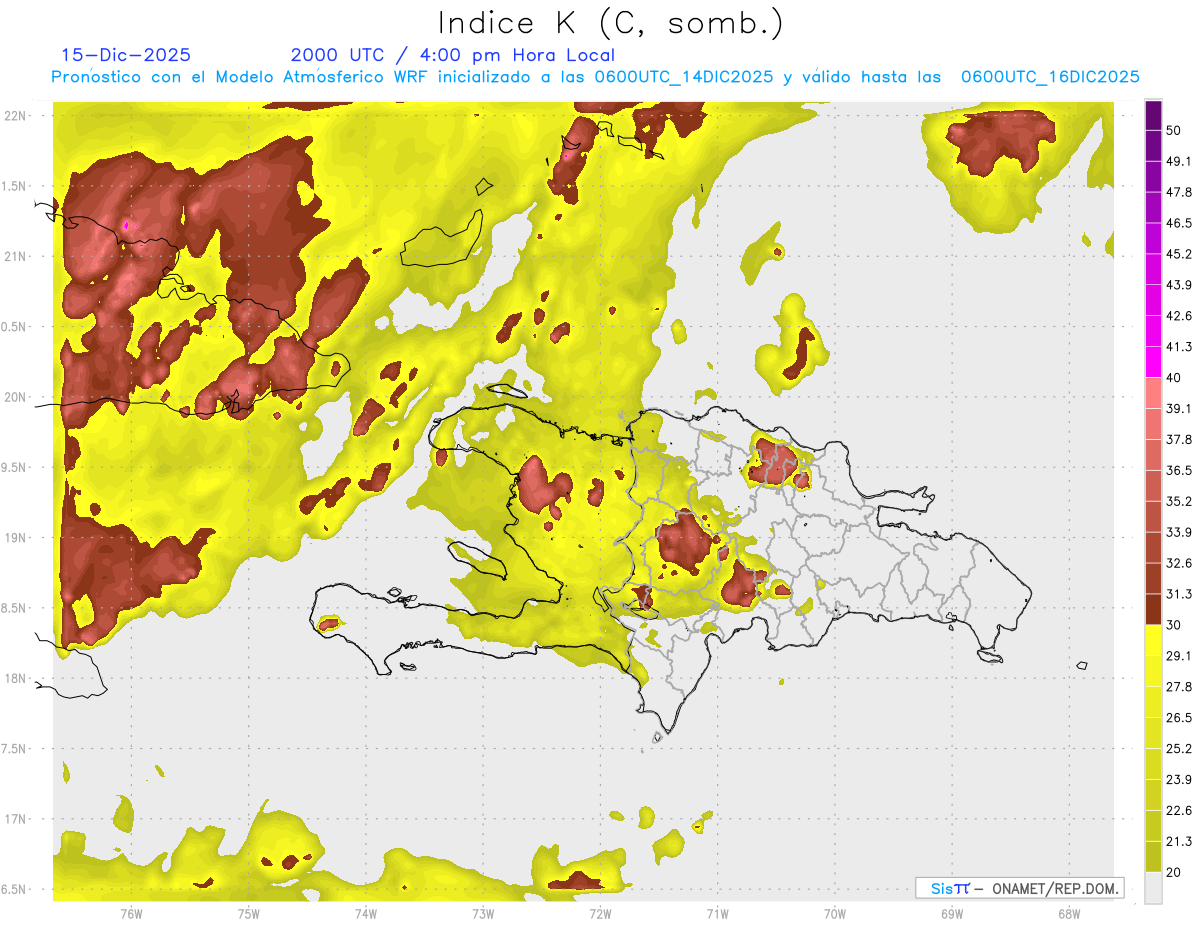
Task: Click the colorbar value label 21.3
Action: point(1179,841)
